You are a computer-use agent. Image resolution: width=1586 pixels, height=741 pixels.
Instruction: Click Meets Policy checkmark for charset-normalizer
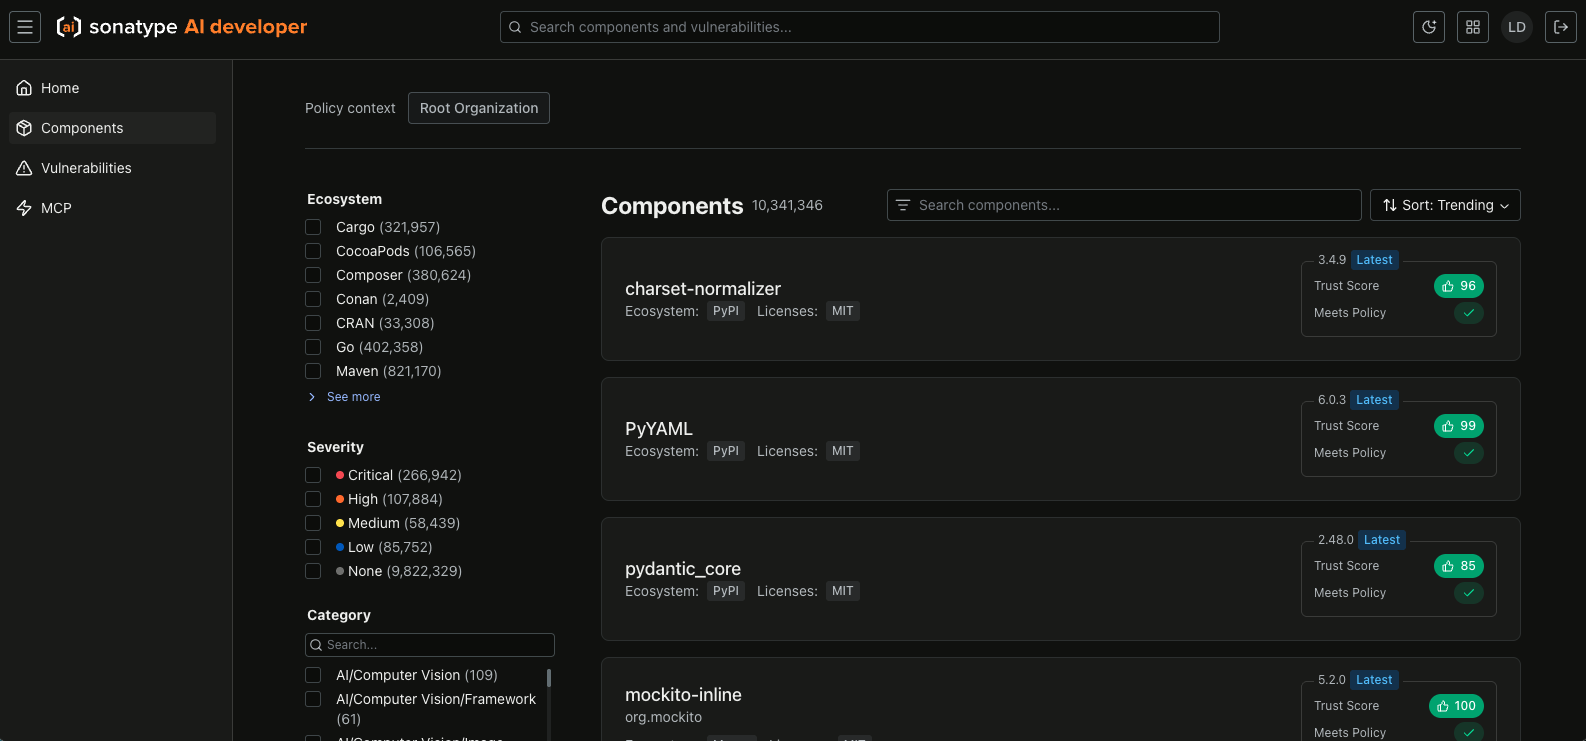coord(1469,313)
